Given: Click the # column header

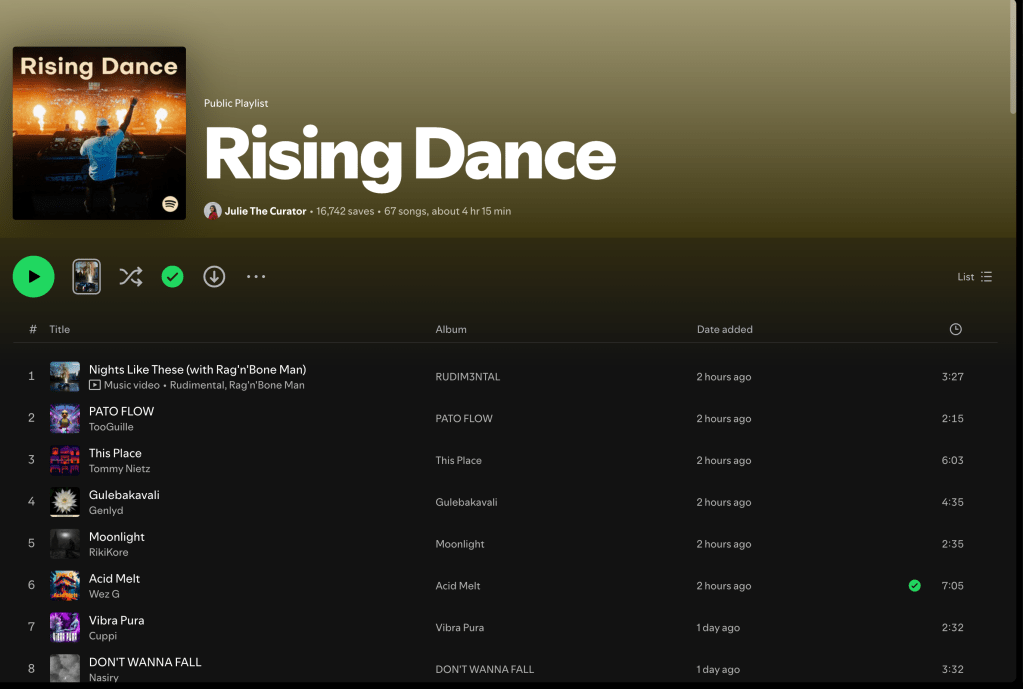Looking at the screenshot, I should (x=33, y=329).
